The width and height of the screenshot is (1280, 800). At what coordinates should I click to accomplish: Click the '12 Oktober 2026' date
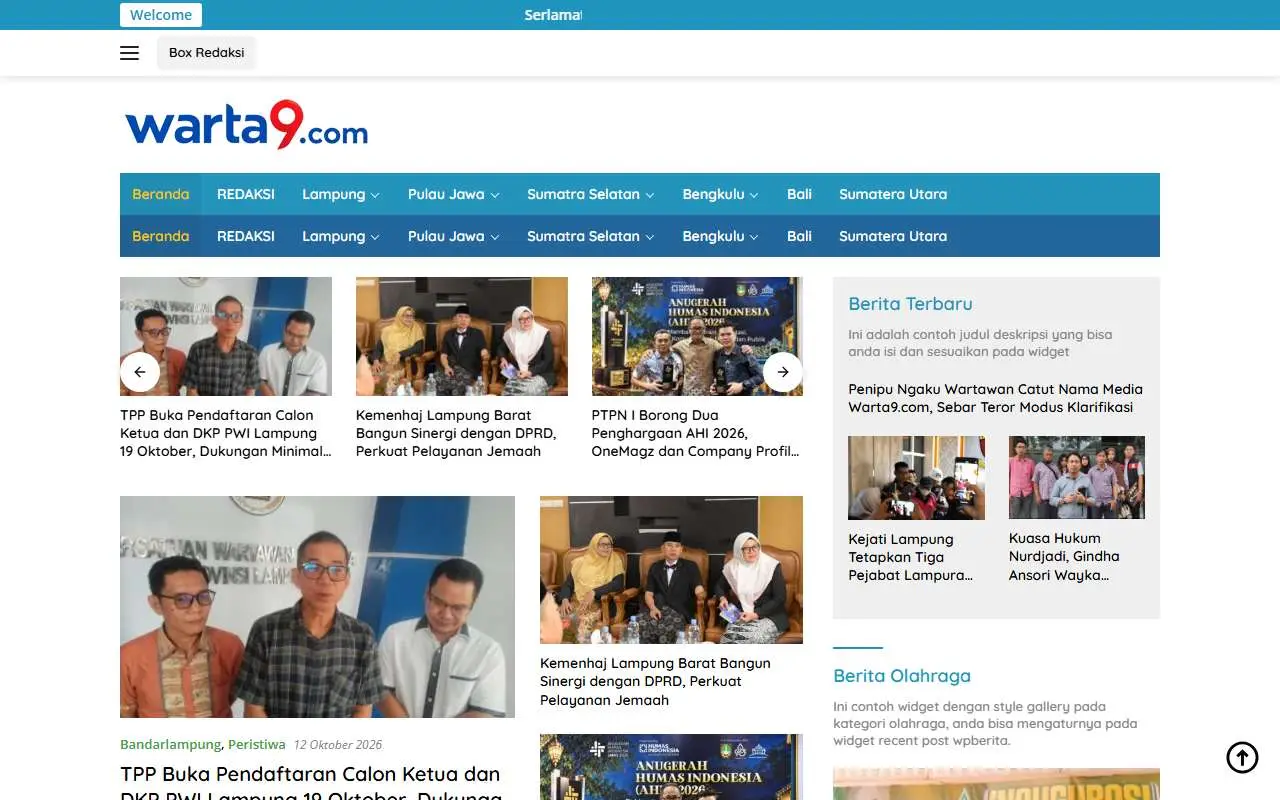point(338,745)
